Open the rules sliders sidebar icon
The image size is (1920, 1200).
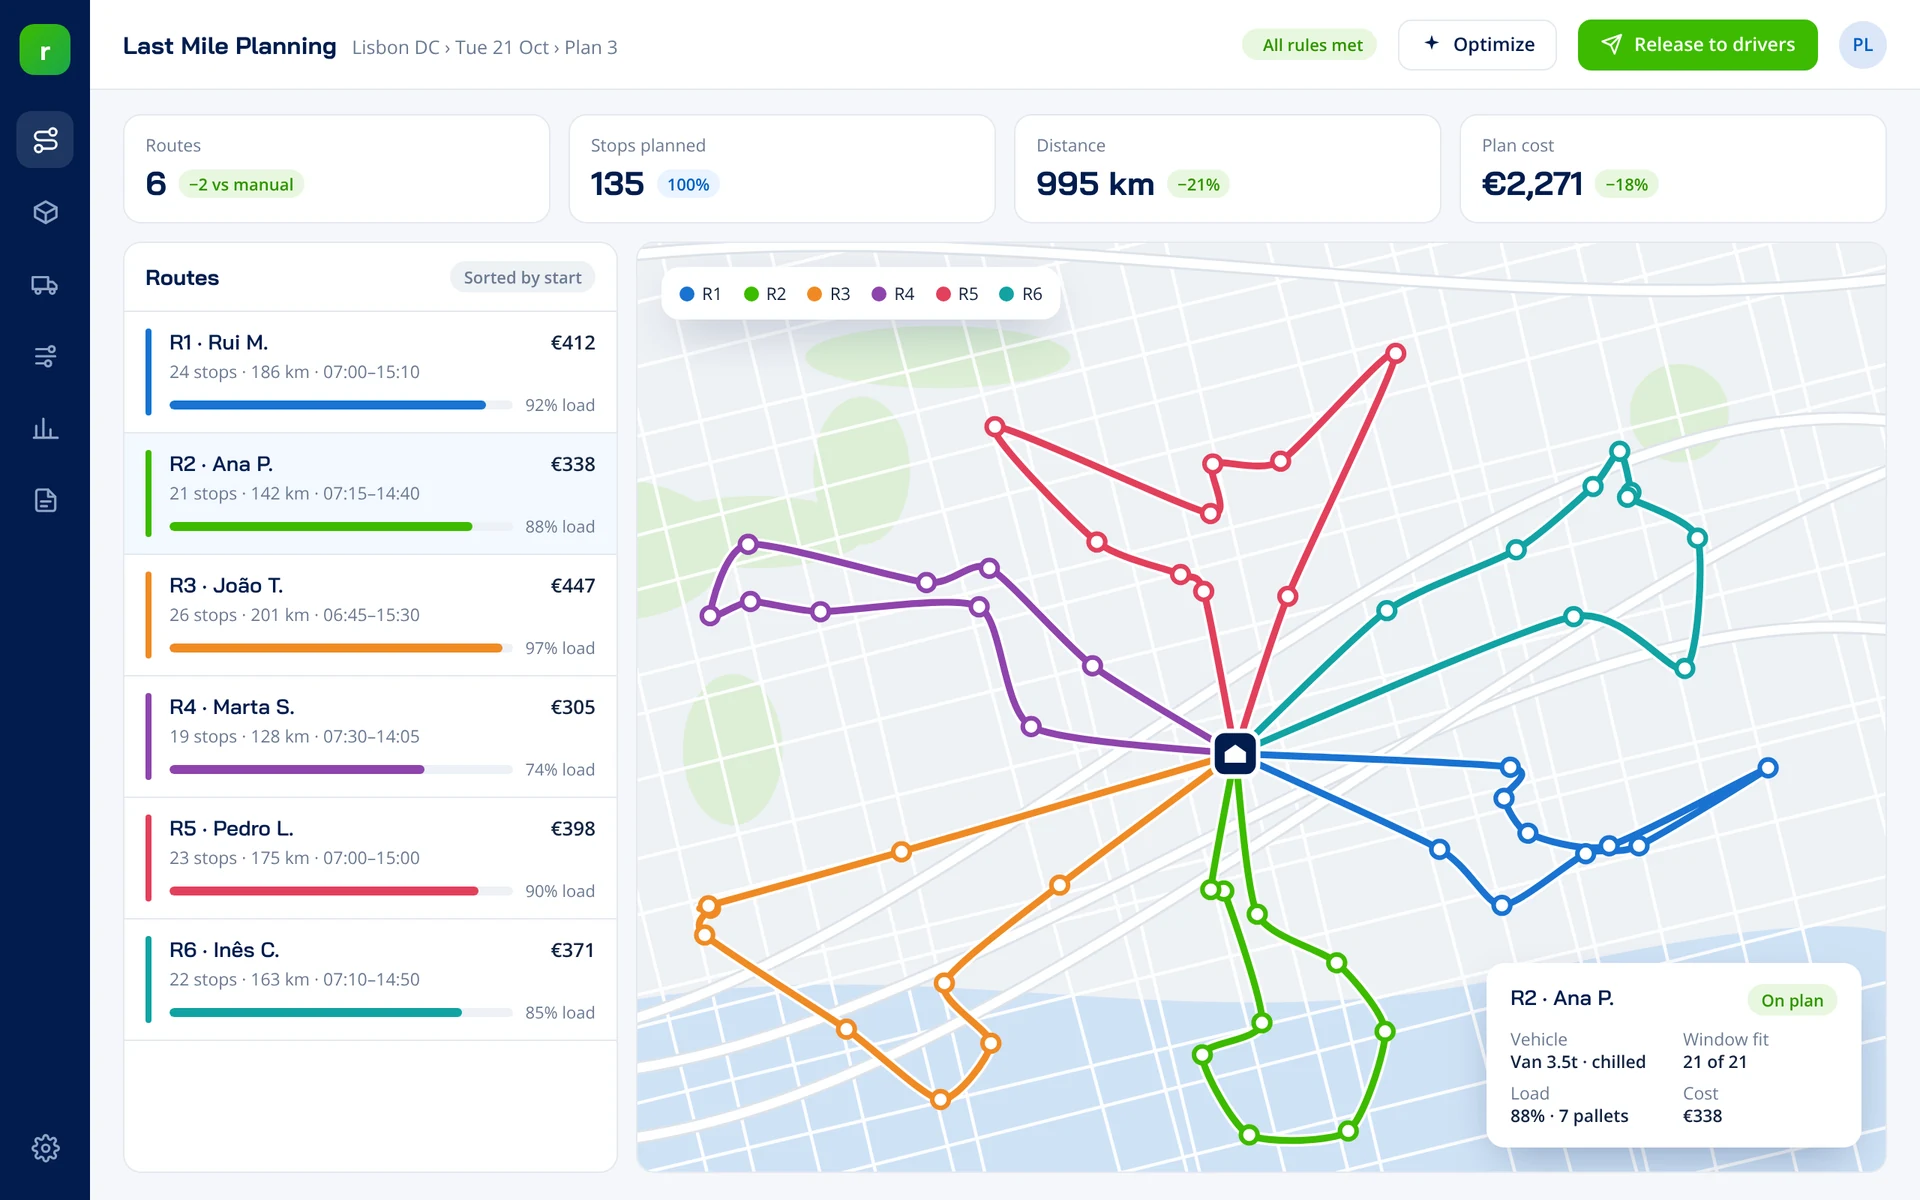pos(45,356)
